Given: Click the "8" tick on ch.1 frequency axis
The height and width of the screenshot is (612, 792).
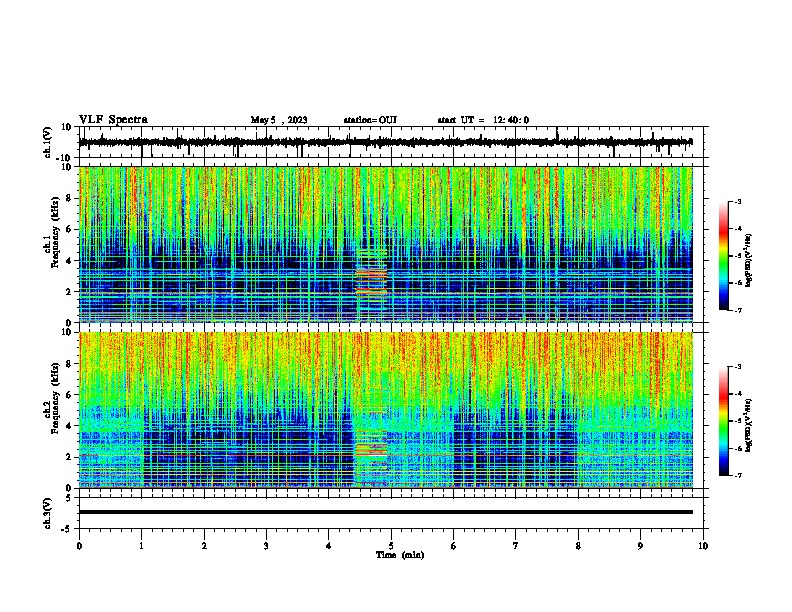Looking at the screenshot, I should (70, 198).
